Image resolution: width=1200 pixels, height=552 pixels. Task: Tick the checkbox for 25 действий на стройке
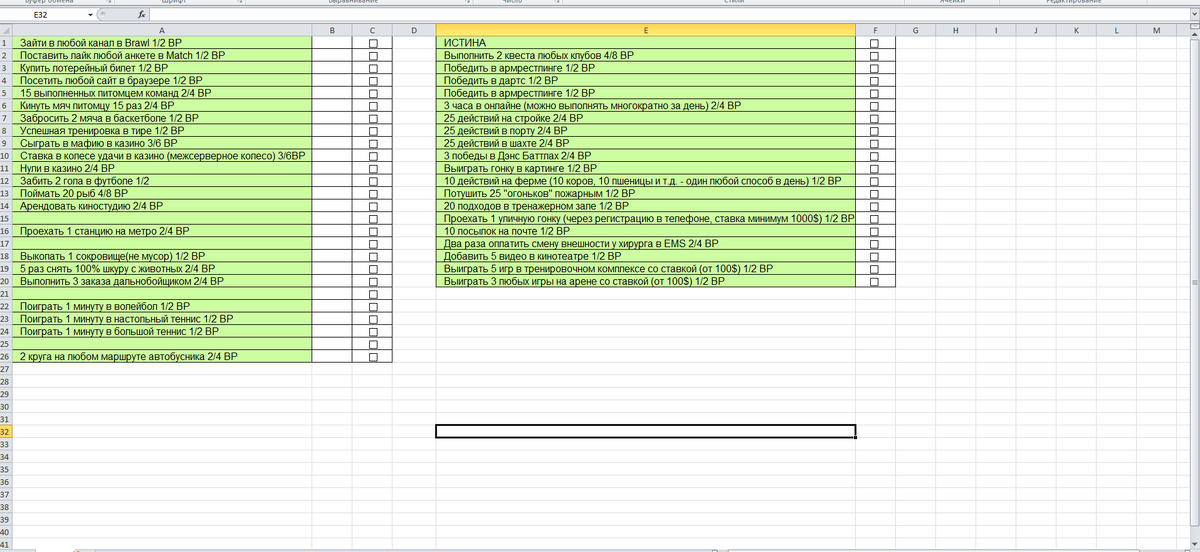[x=875, y=118]
